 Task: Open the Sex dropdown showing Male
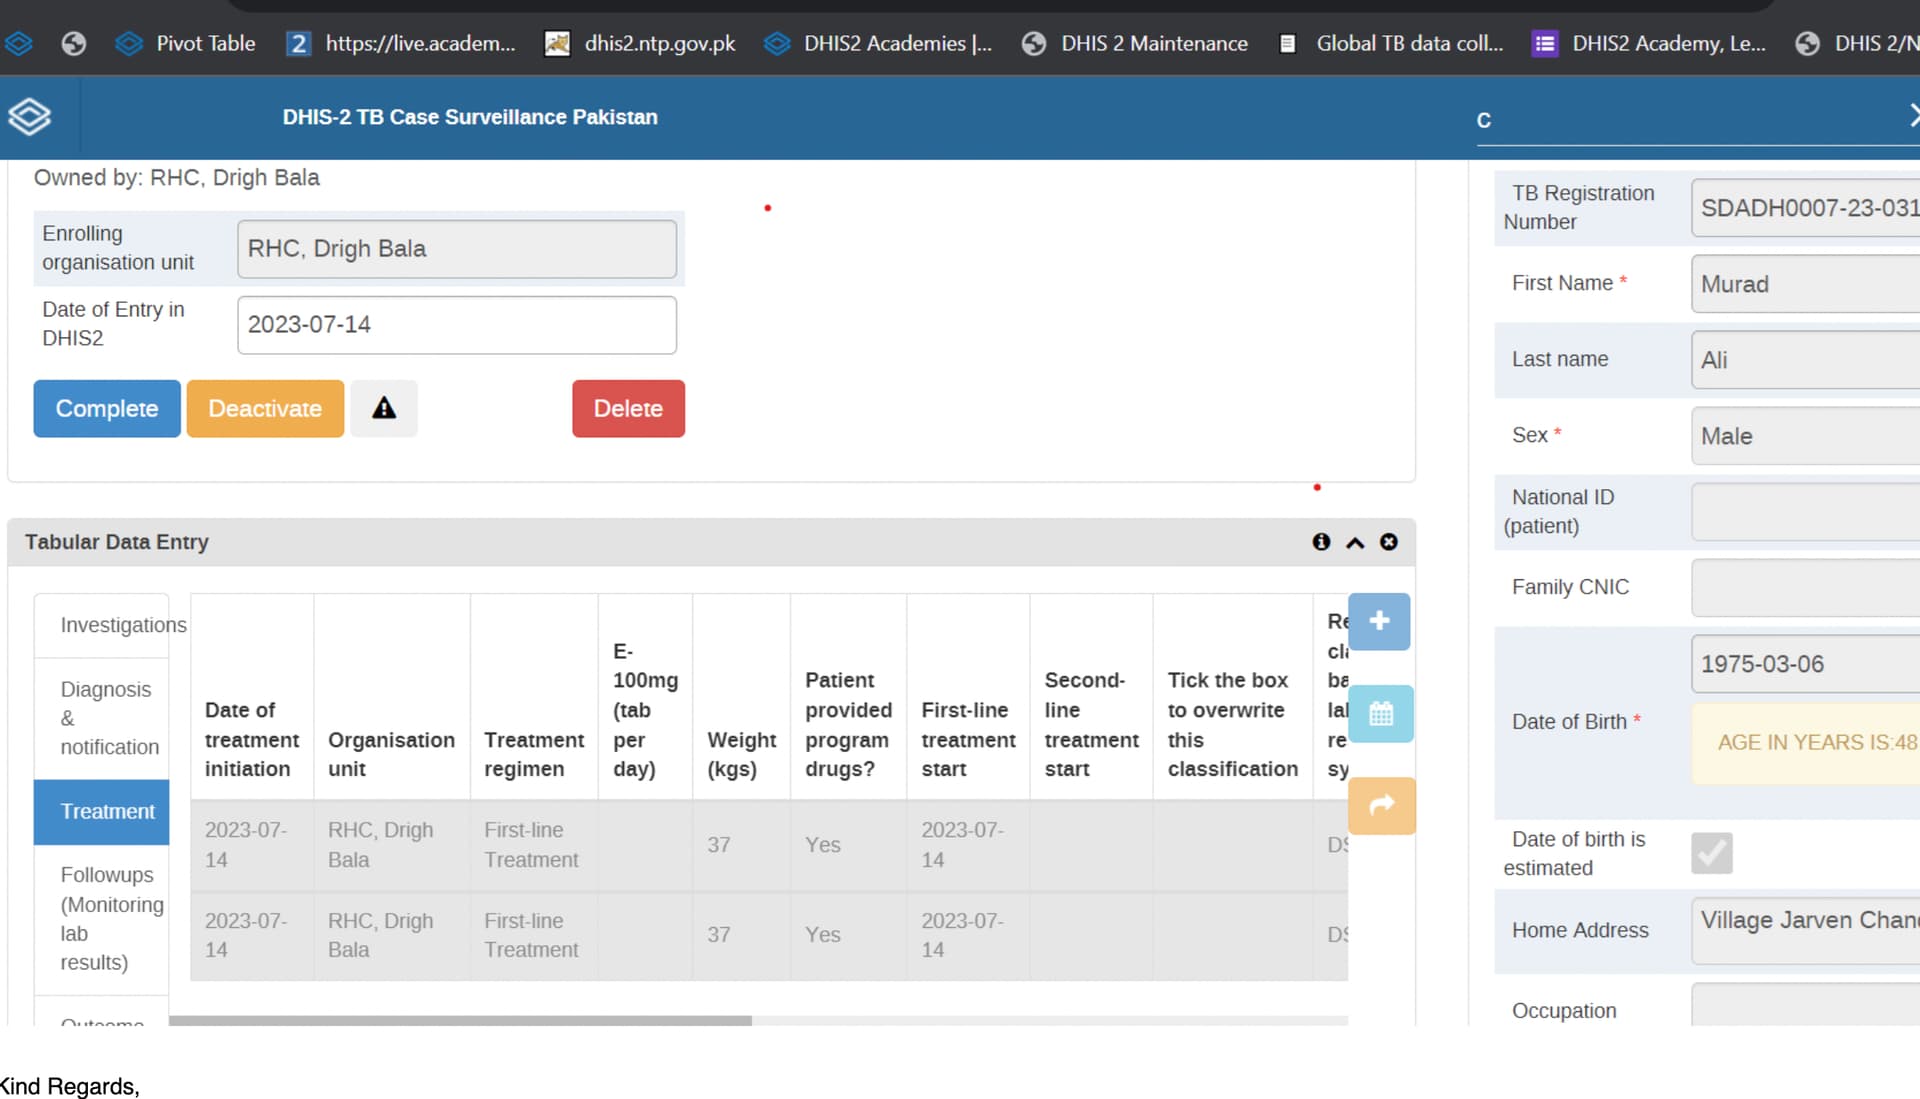[x=1805, y=436]
